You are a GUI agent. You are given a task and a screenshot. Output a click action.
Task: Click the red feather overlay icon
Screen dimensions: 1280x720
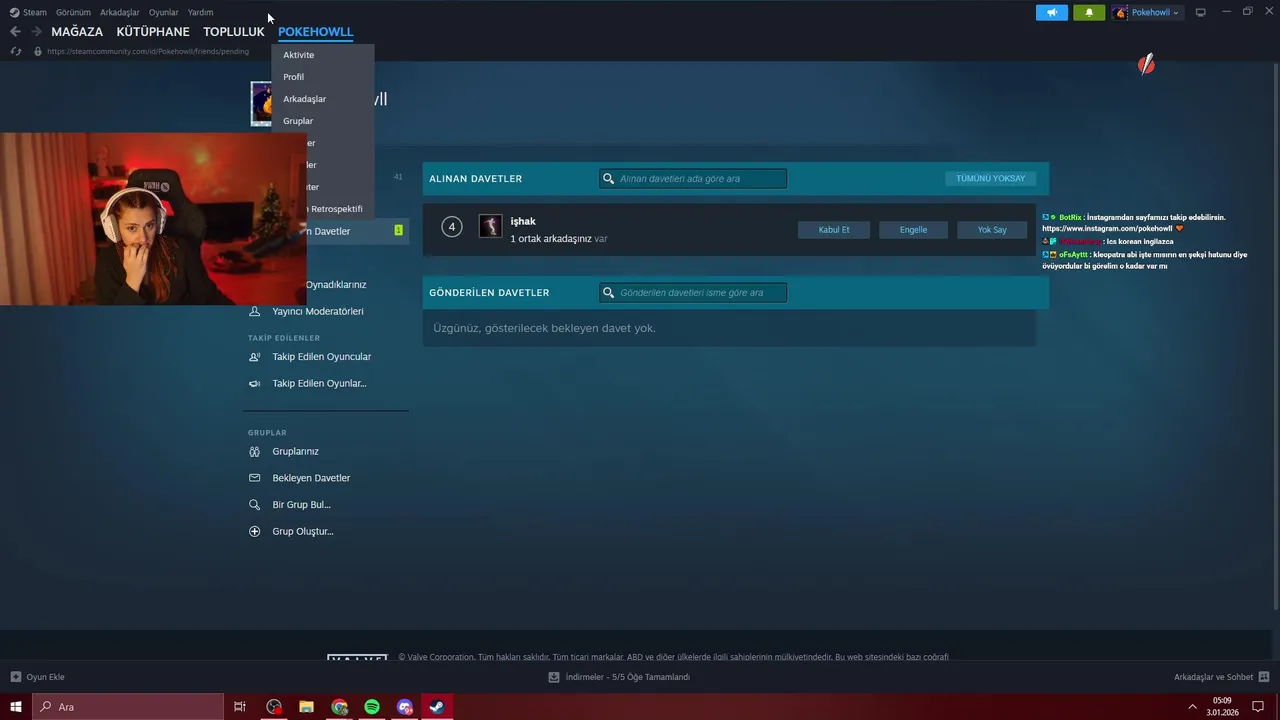(x=1146, y=65)
